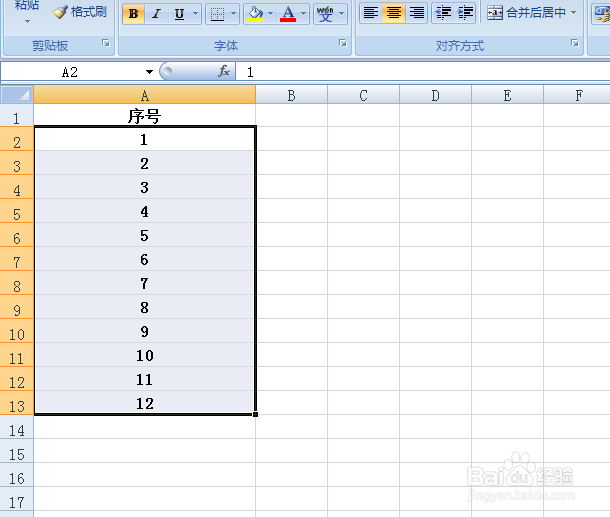Click cell A6 with value 5
610x517 pixels.
click(x=145, y=235)
